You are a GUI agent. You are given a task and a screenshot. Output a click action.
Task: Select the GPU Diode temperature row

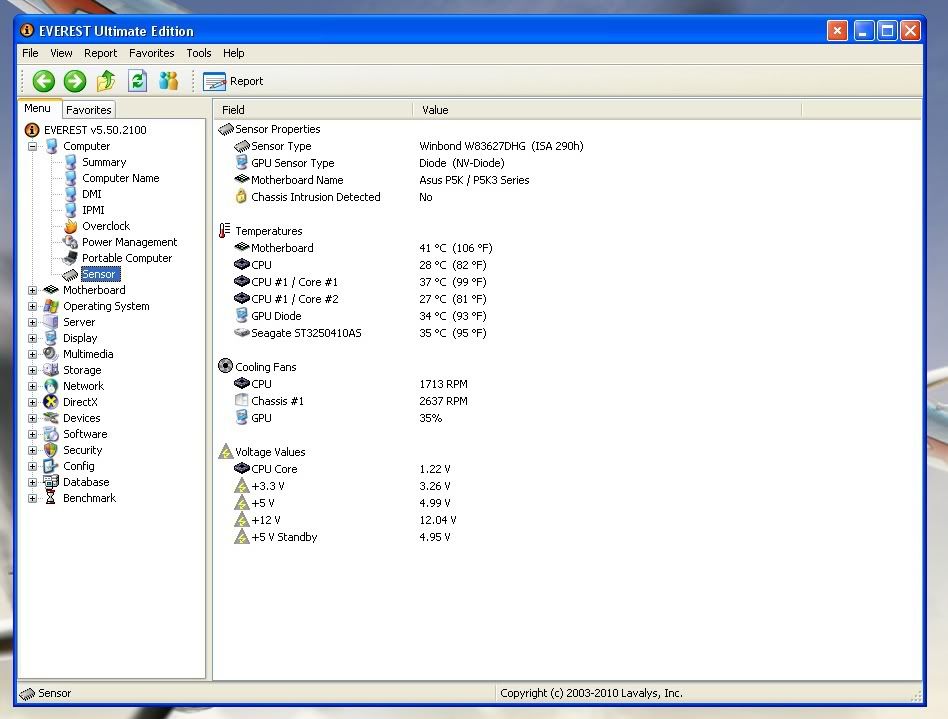[x=276, y=316]
